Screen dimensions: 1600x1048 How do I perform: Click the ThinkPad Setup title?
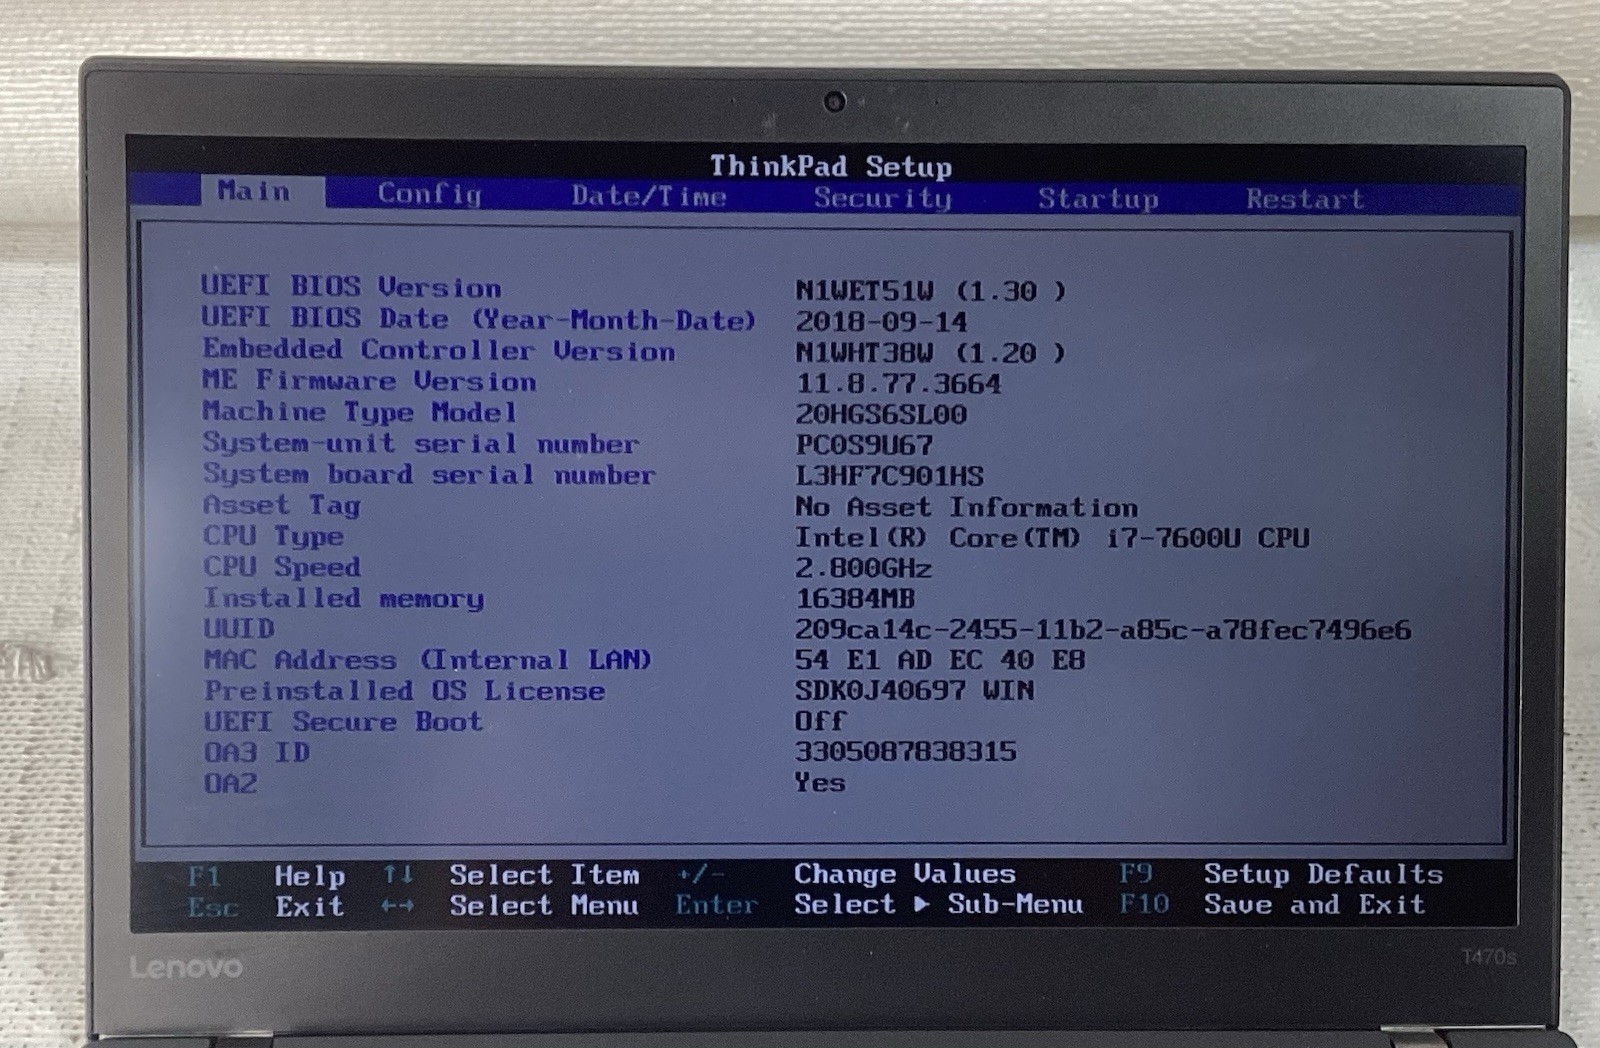pyautogui.click(x=831, y=166)
